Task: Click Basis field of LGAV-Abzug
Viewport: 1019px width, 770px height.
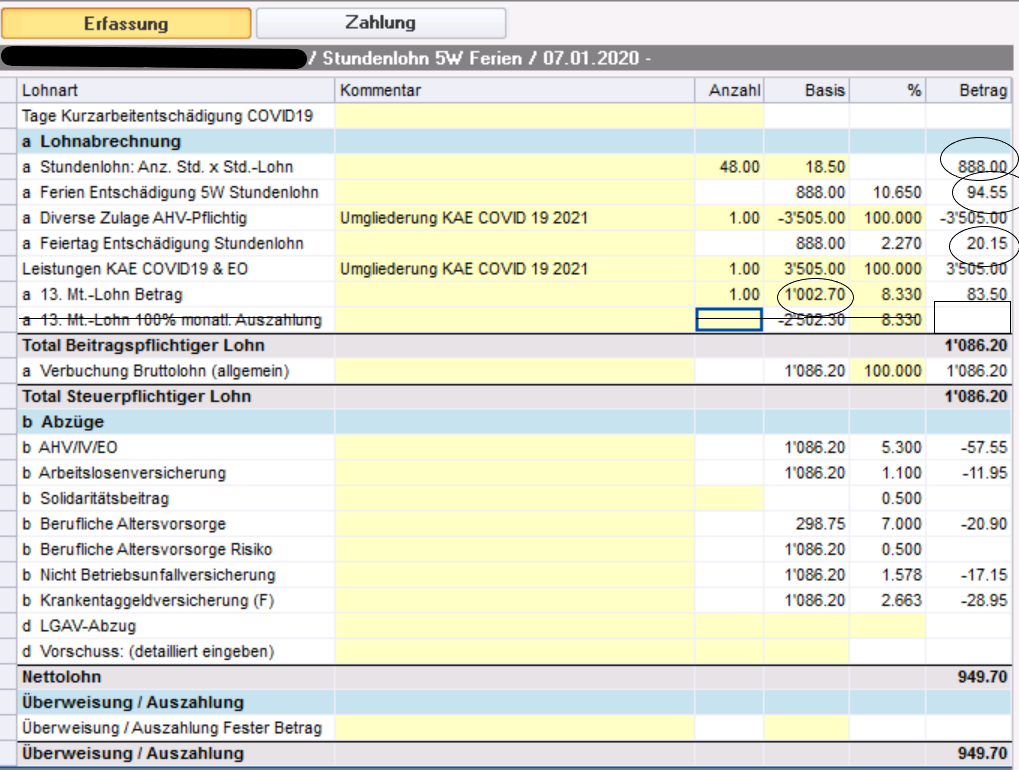Action: 806,626
